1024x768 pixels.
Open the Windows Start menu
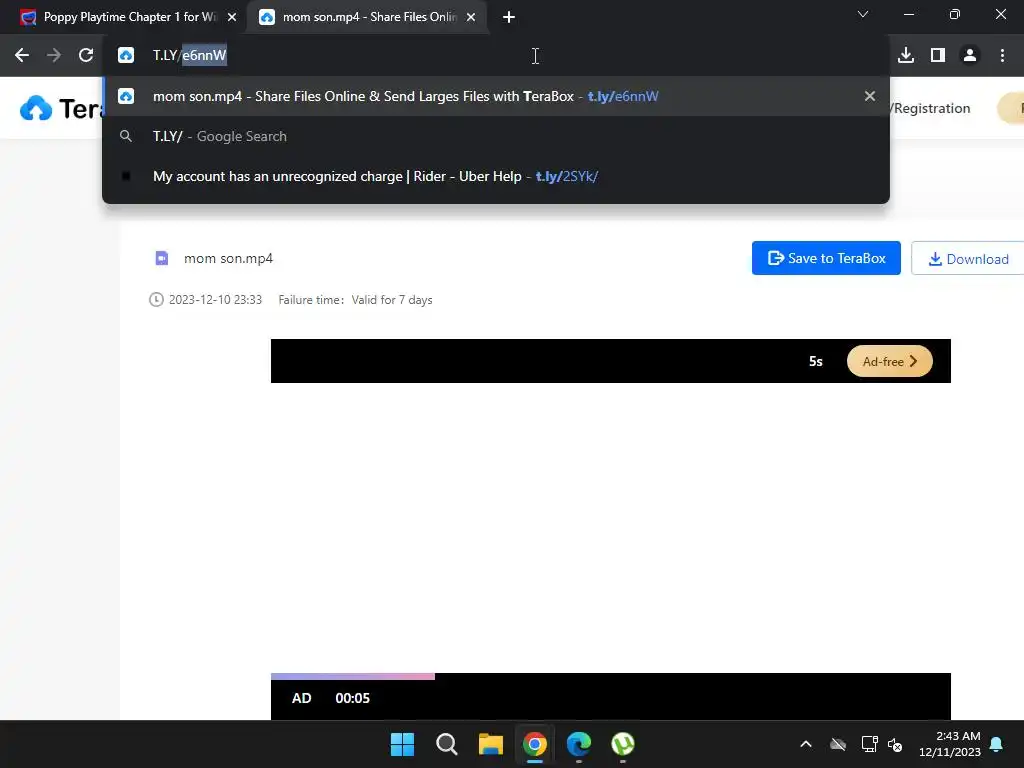click(x=402, y=744)
